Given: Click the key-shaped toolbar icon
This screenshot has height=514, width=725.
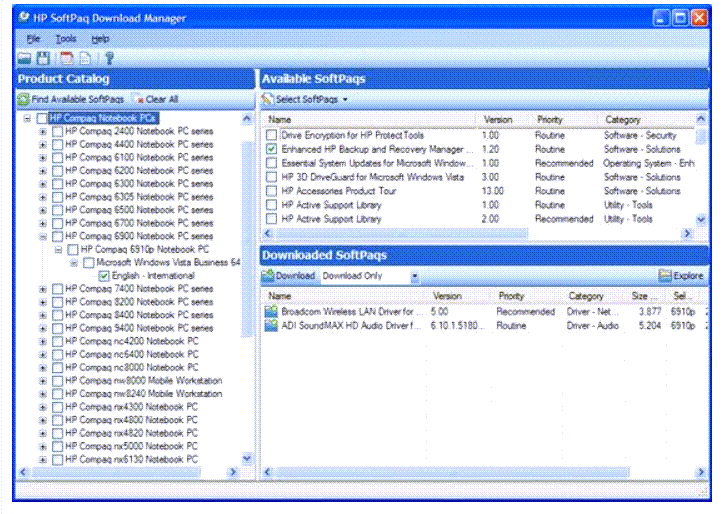Looking at the screenshot, I should click(x=110, y=58).
